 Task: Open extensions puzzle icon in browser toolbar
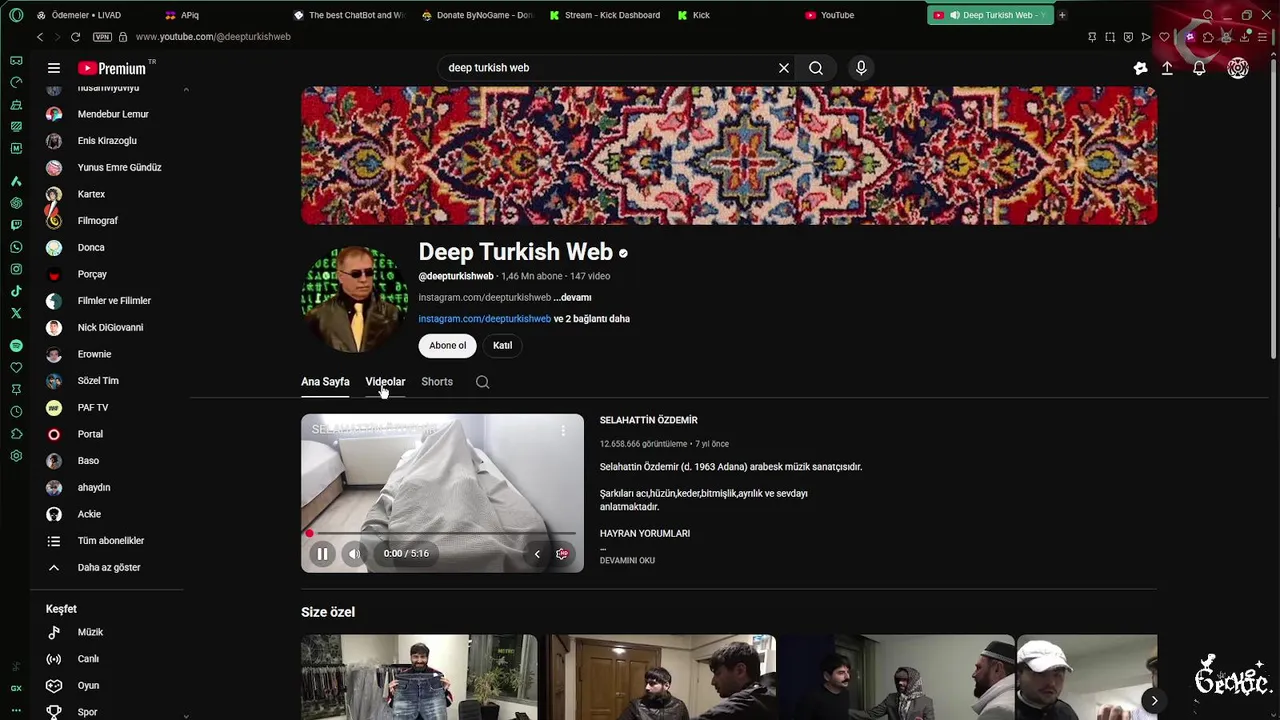click(x=1208, y=37)
